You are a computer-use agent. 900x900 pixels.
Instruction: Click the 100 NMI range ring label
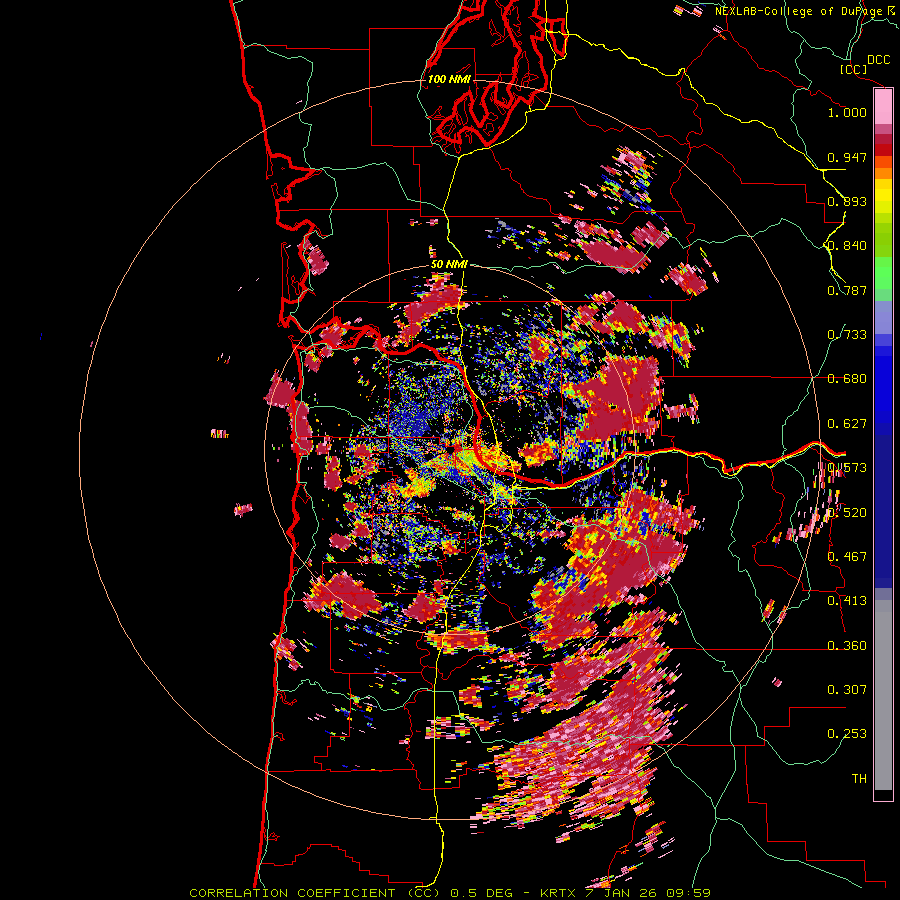point(449,79)
